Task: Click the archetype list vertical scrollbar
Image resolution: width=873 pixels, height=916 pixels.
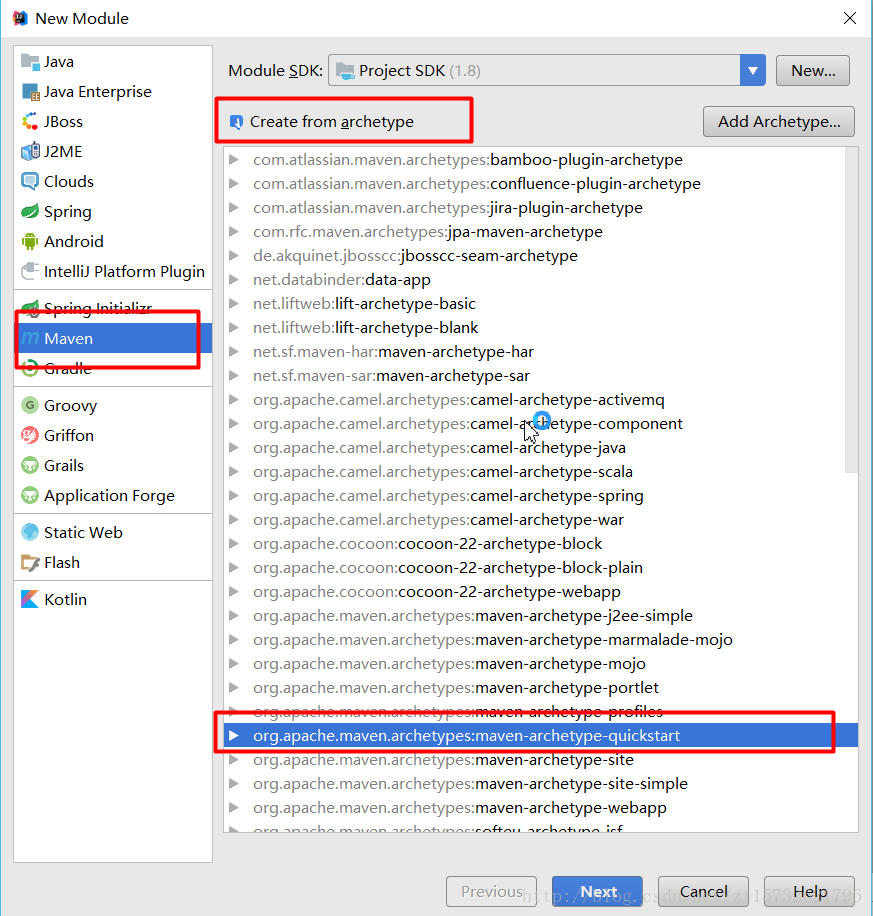Action: (x=851, y=310)
